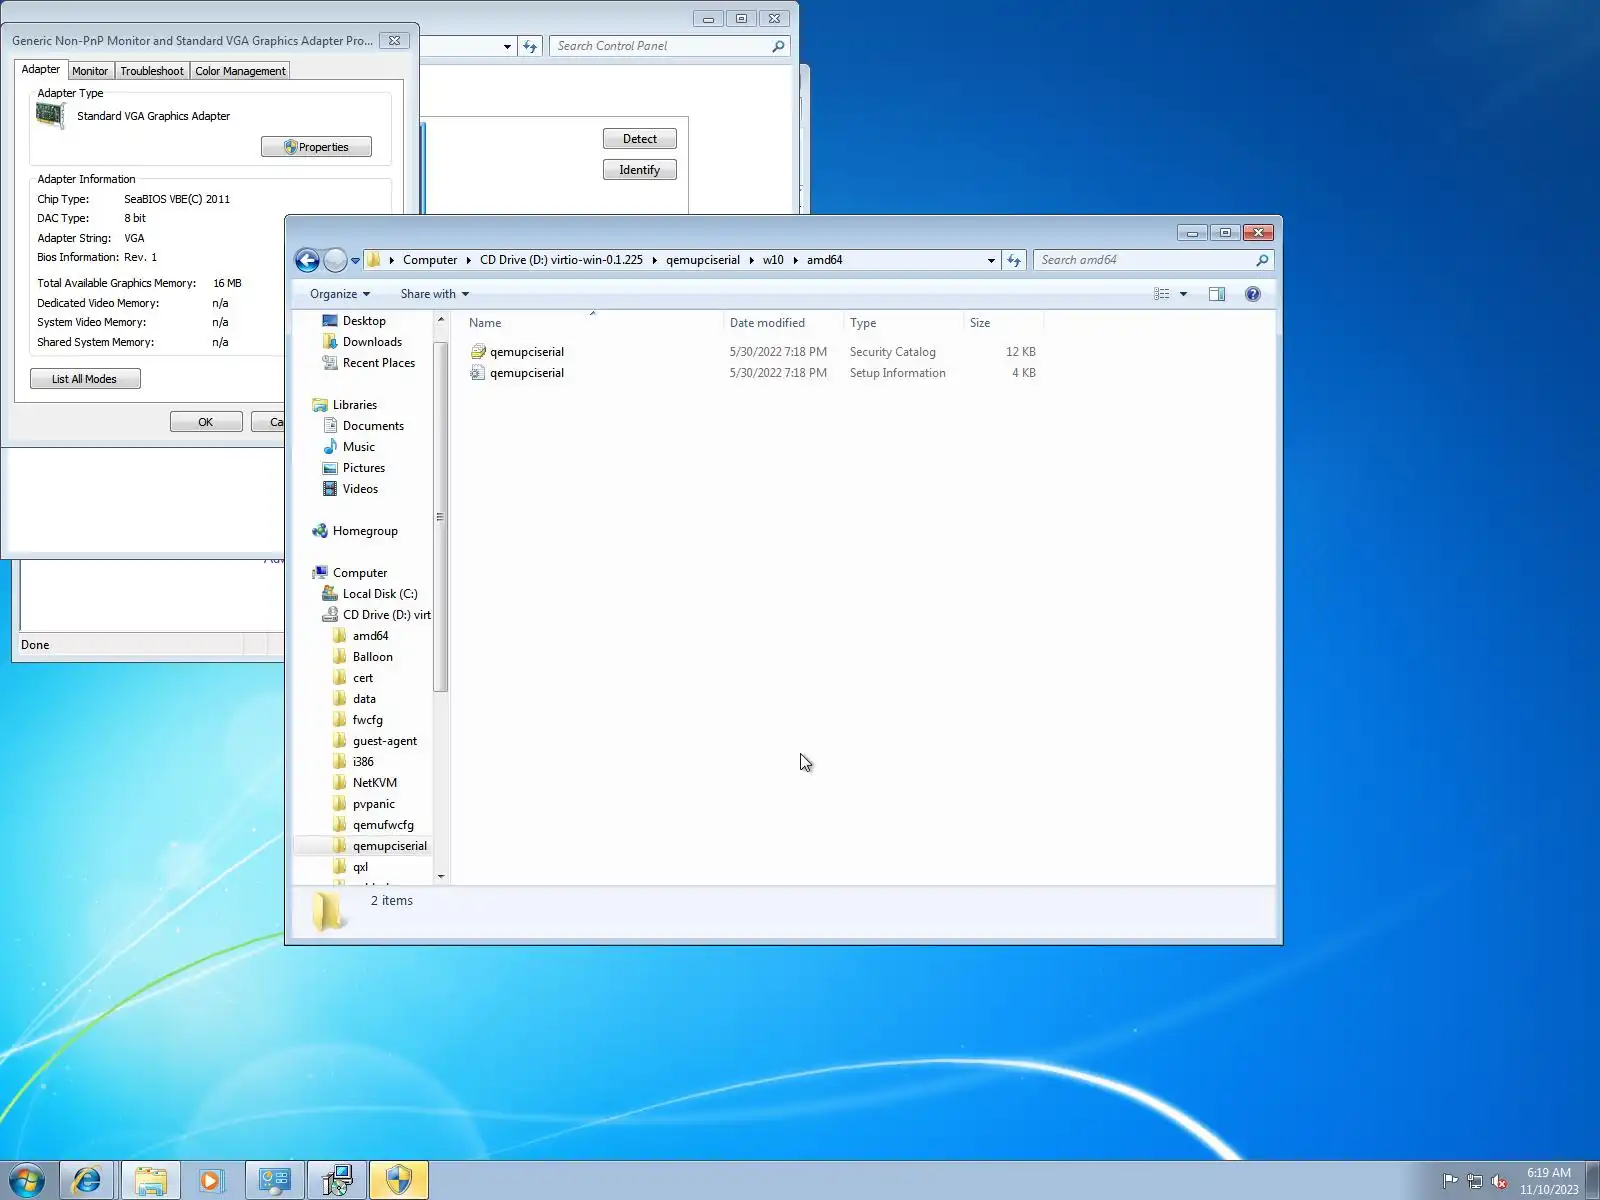The height and width of the screenshot is (1200, 1600).
Task: Click OK in the adapter properties dialog
Action: tap(206, 422)
